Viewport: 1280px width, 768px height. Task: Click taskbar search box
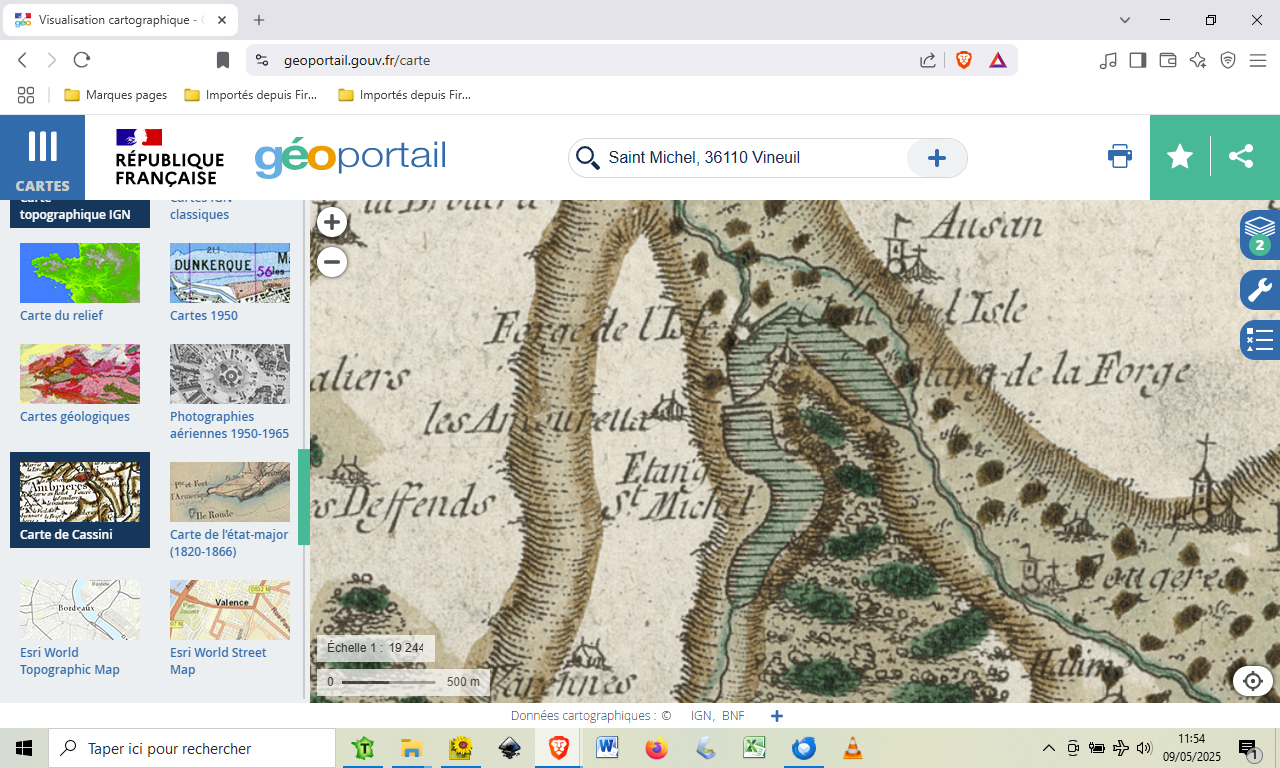pos(192,748)
